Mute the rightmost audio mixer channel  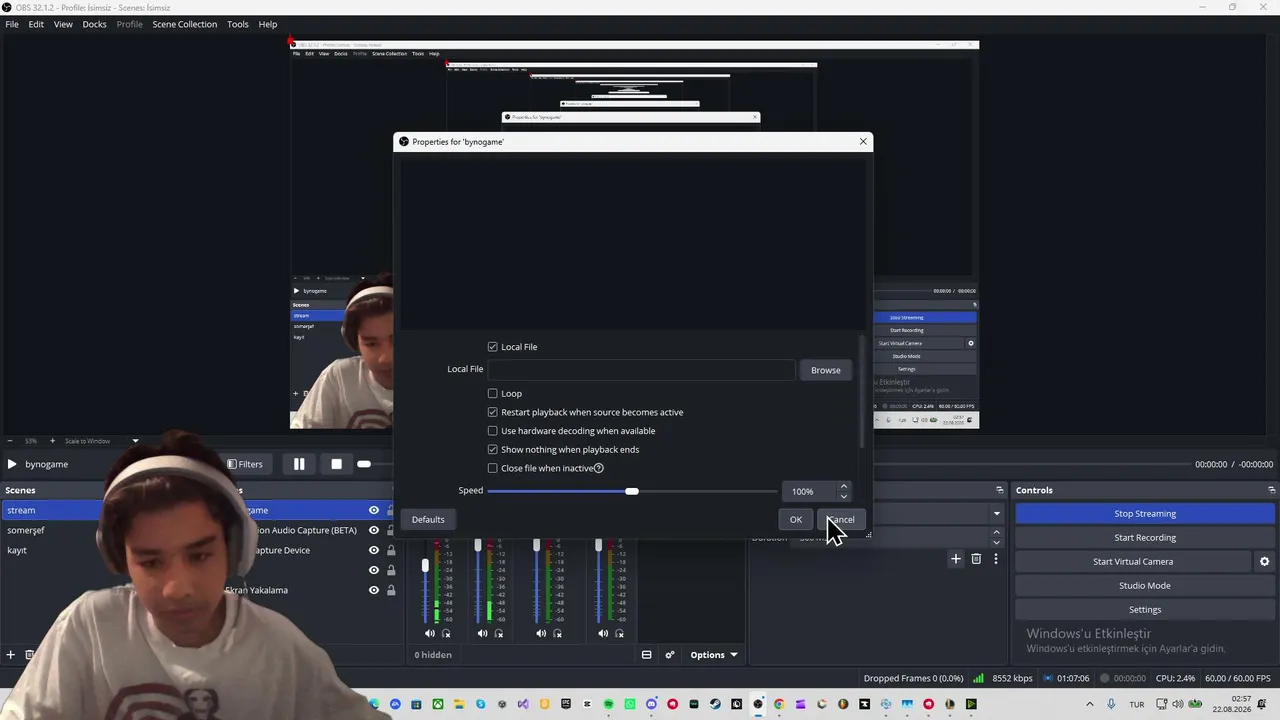[603, 633]
